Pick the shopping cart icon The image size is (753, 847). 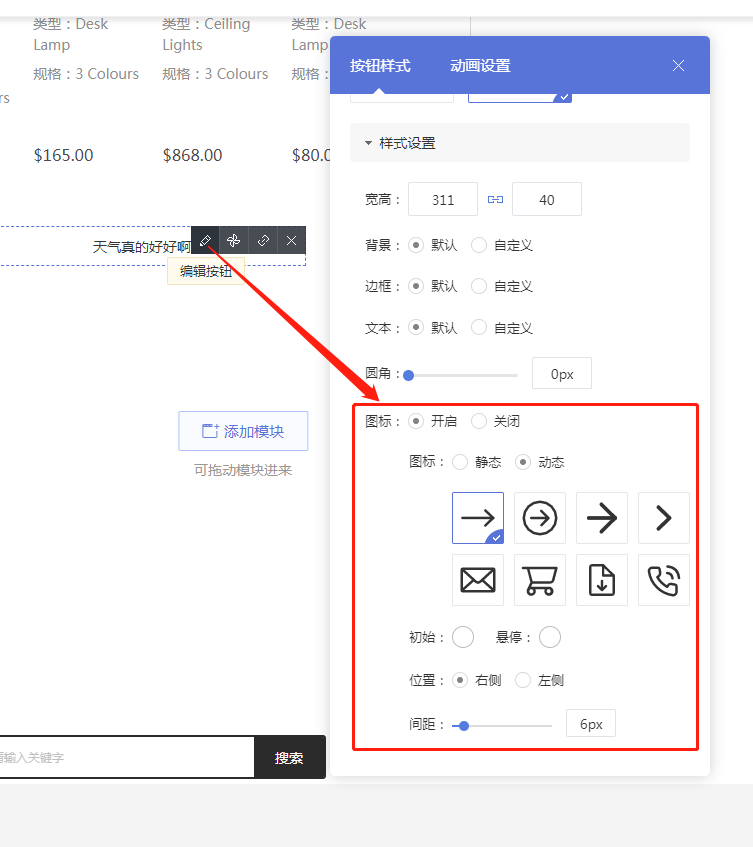[x=540, y=580]
